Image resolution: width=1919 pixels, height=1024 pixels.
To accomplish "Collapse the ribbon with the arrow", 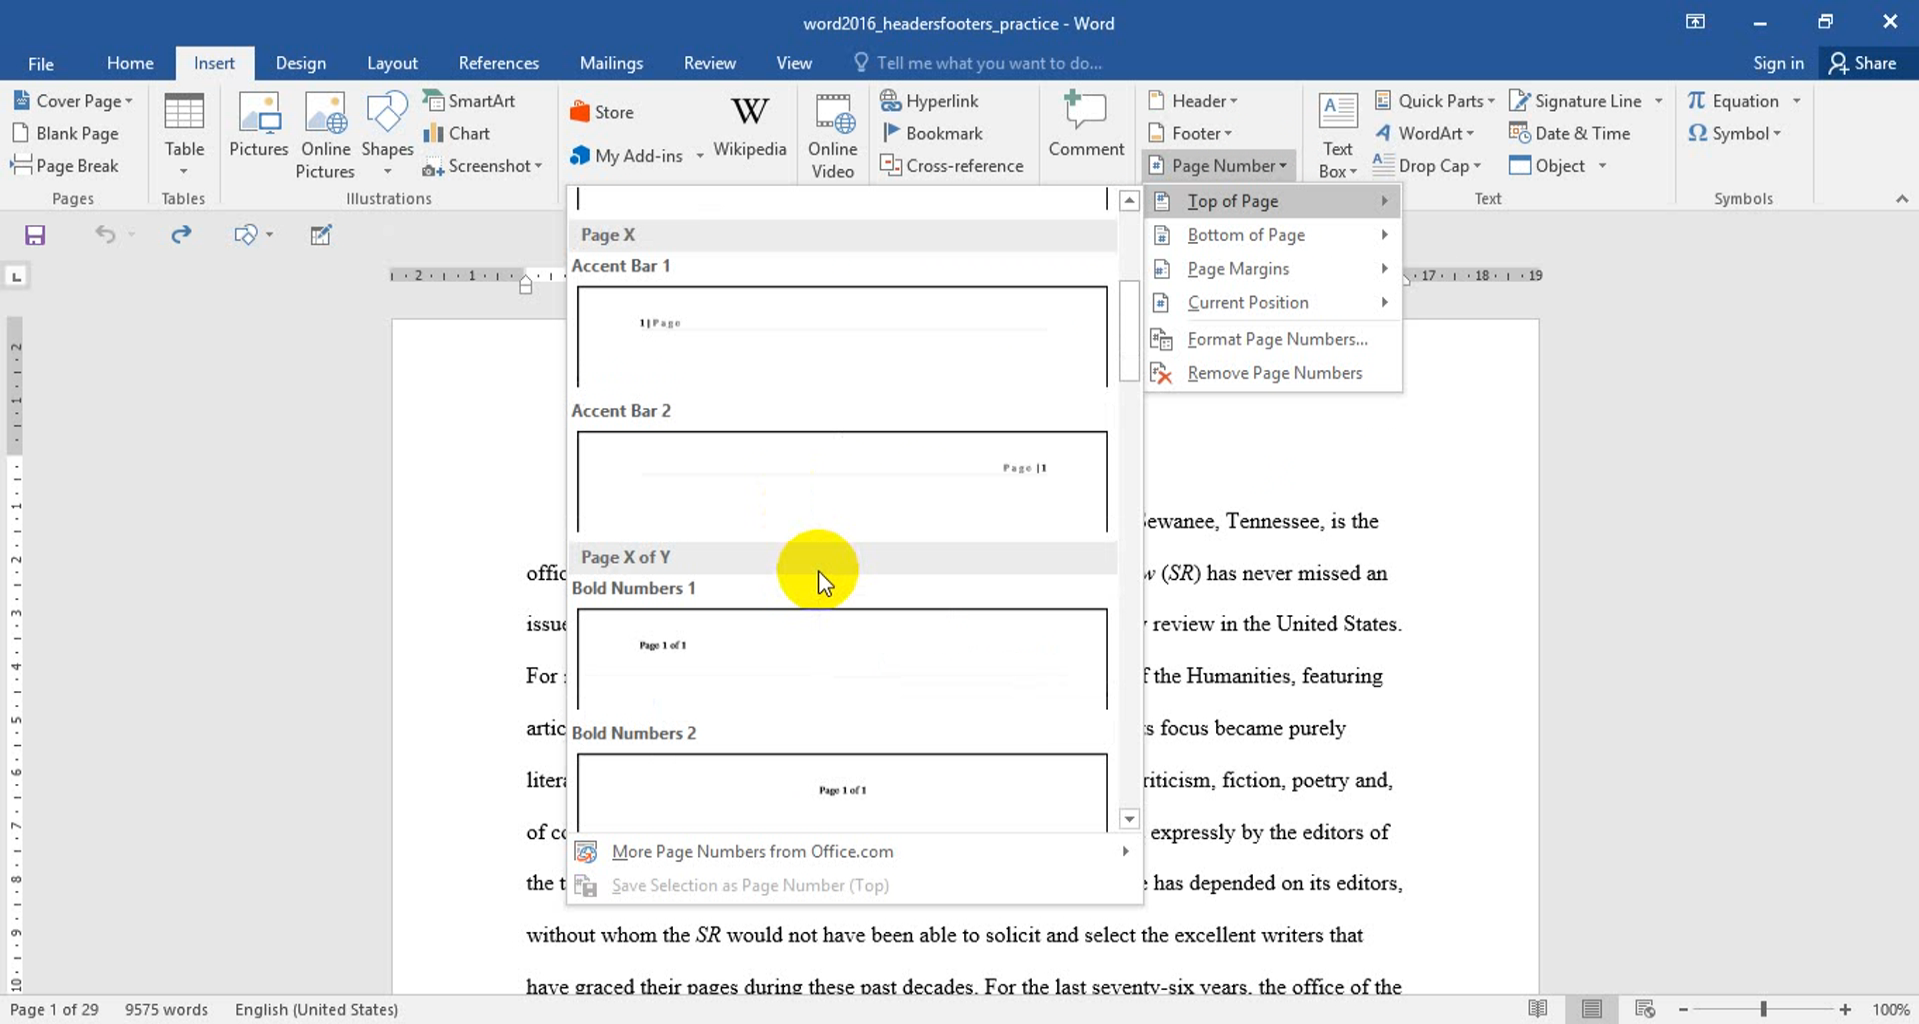I will point(1901,199).
